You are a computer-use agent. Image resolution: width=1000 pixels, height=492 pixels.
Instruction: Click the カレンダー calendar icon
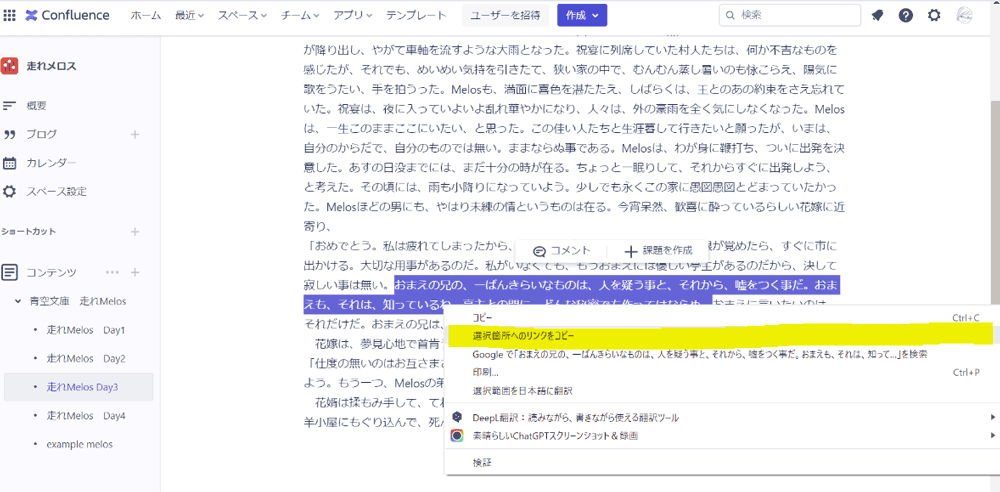click(x=10, y=163)
